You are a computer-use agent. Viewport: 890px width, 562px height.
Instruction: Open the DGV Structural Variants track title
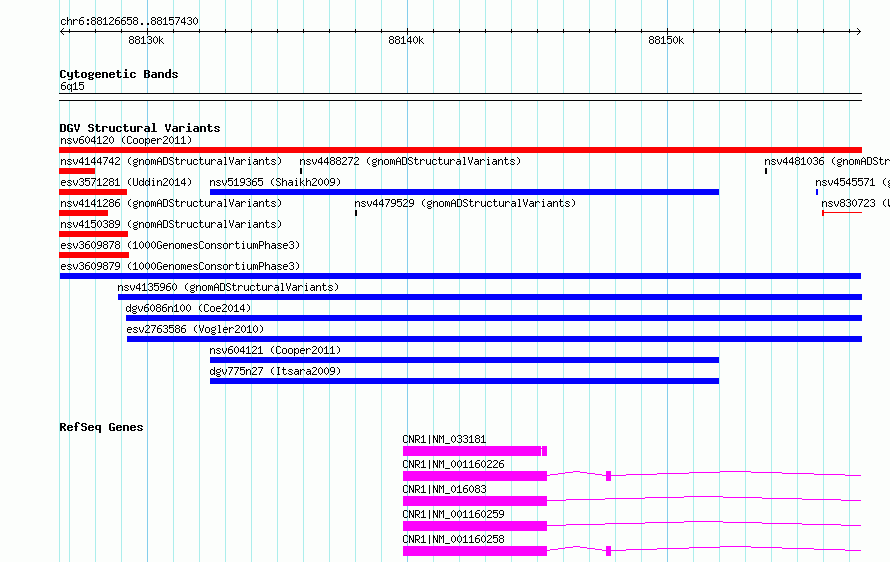pyautogui.click(x=140, y=128)
